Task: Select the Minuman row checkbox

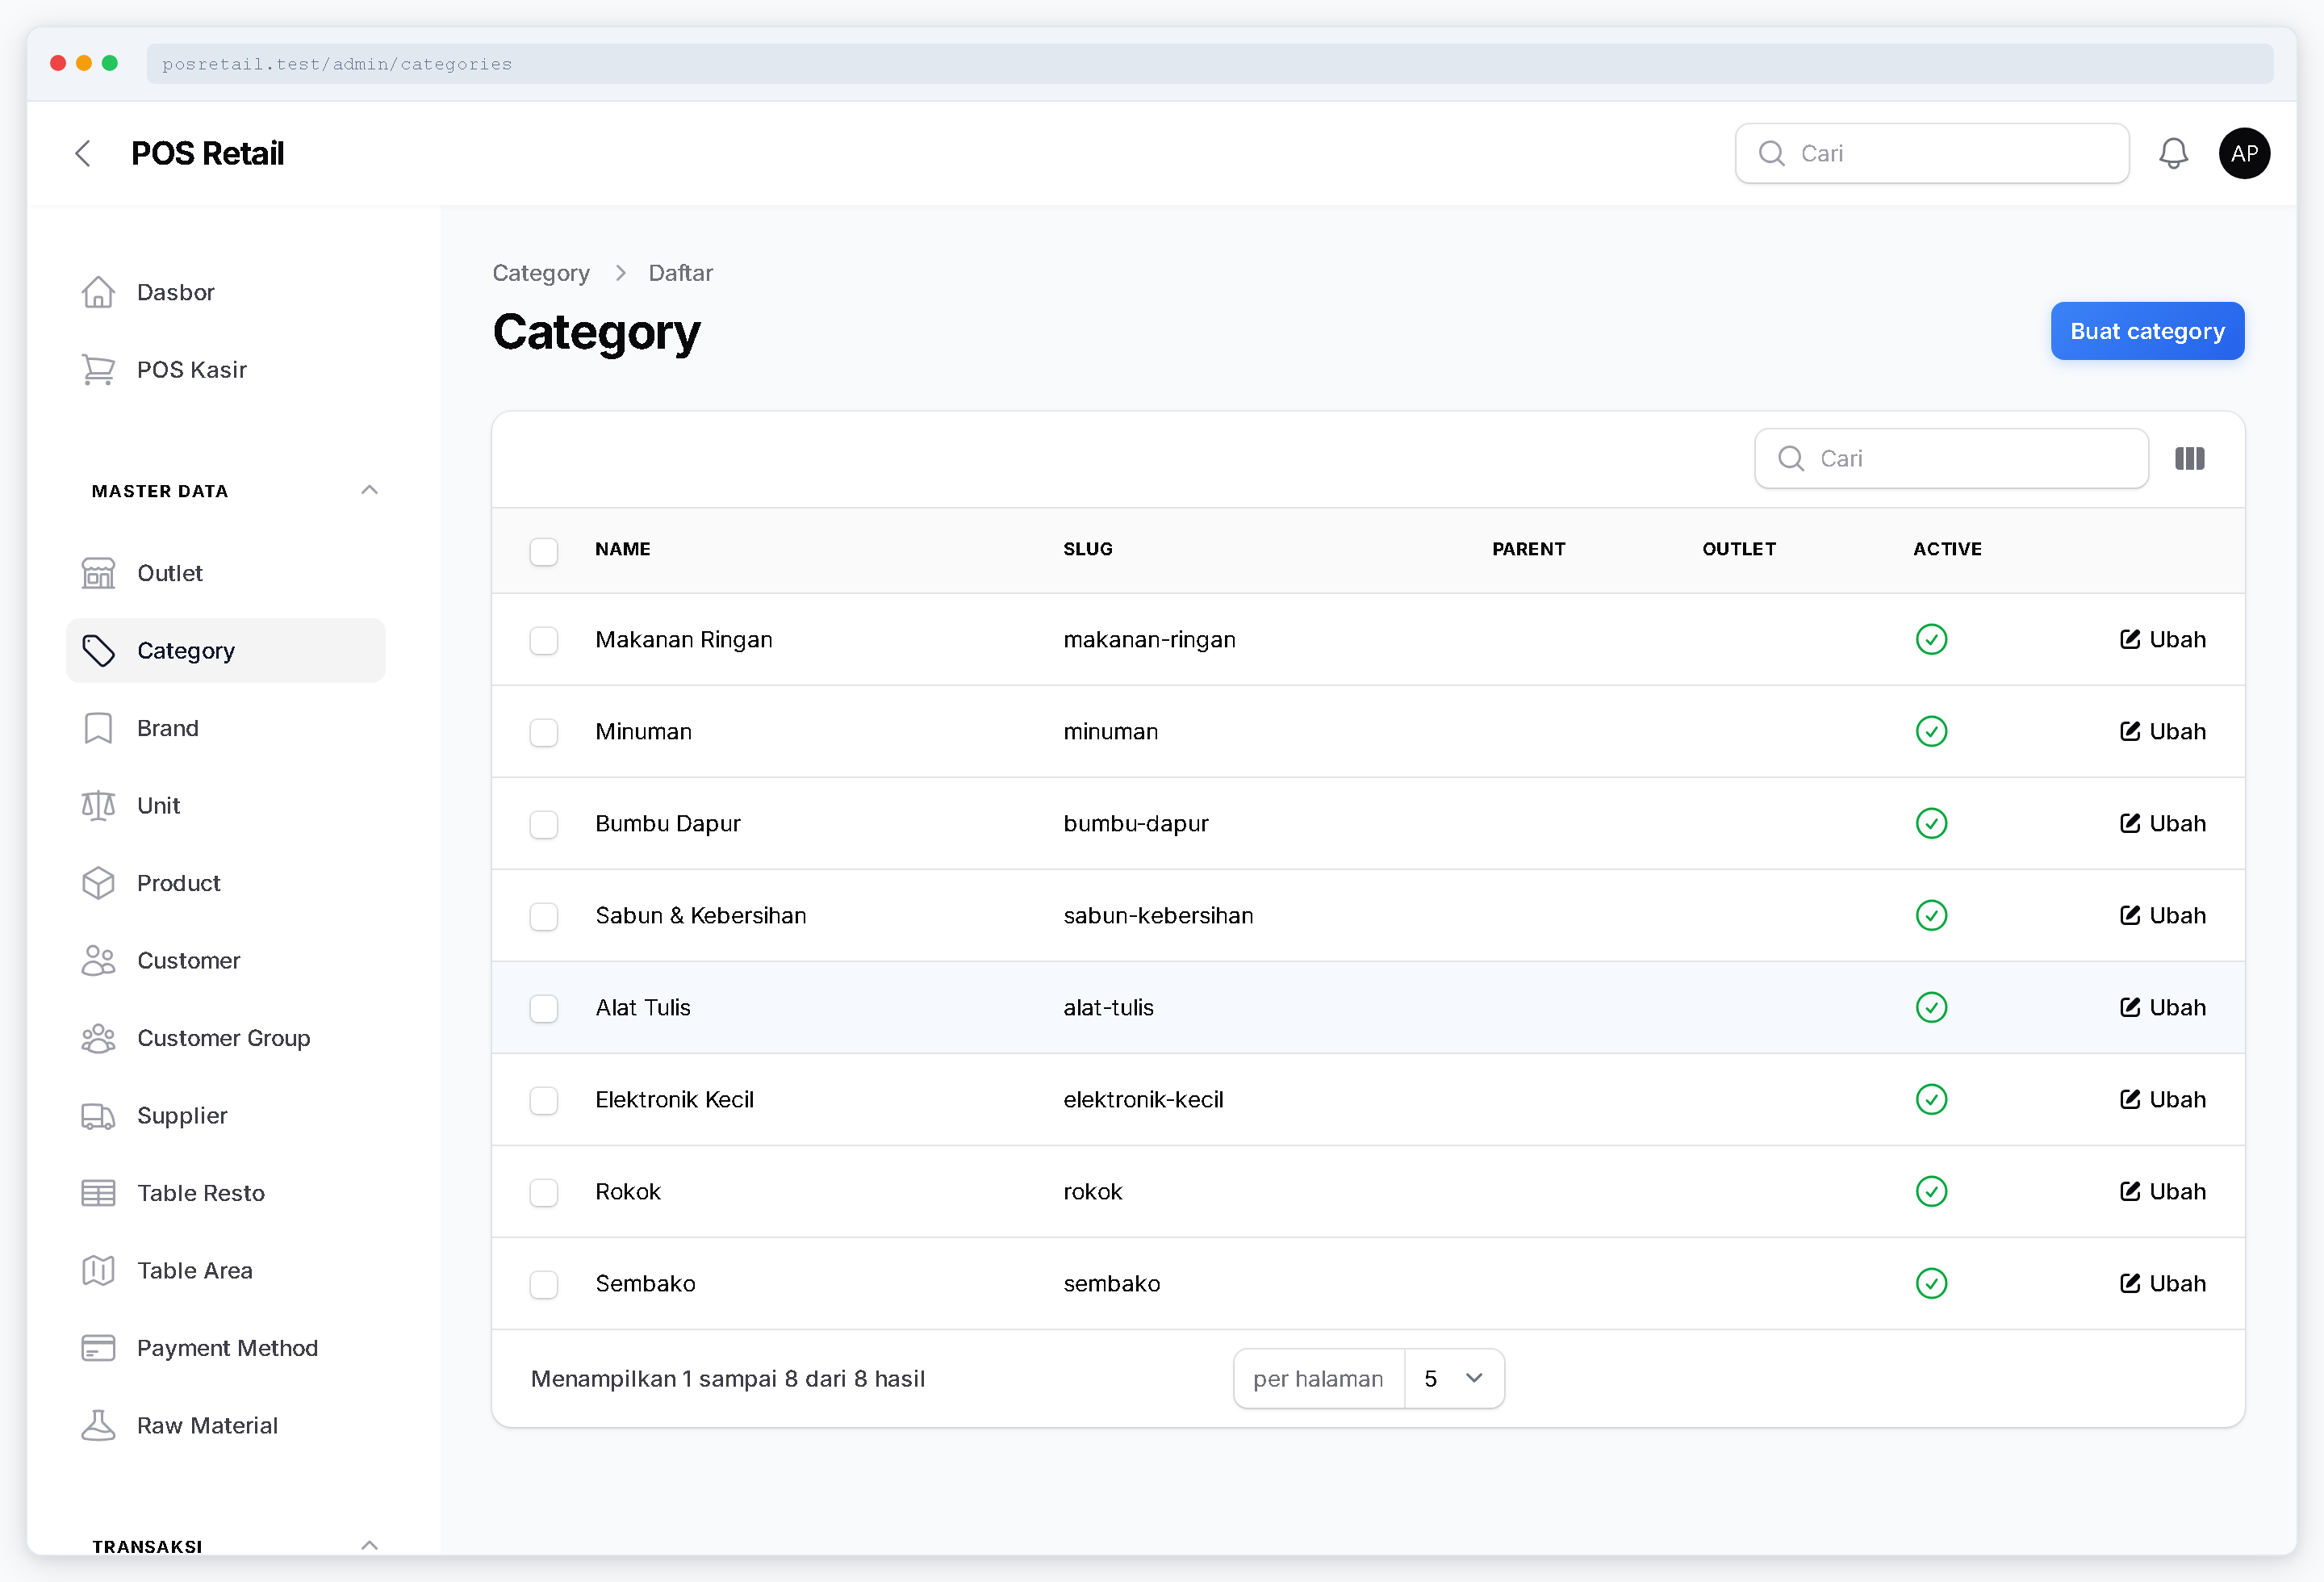Action: 544,732
